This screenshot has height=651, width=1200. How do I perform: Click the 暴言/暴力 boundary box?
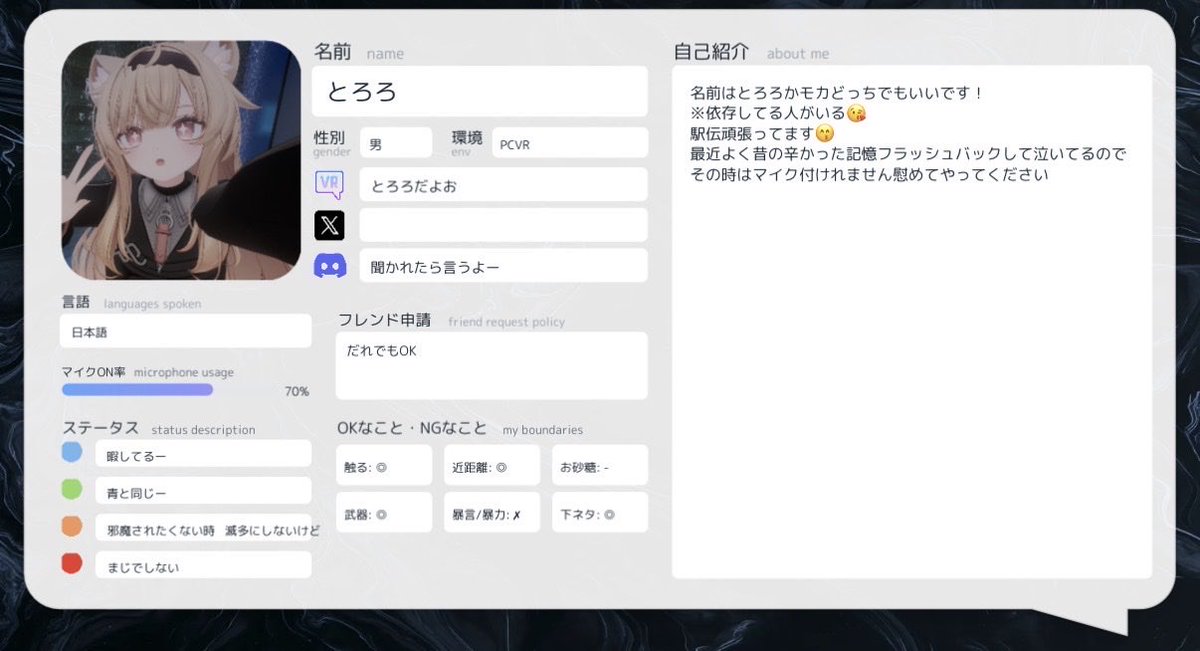click(x=492, y=512)
